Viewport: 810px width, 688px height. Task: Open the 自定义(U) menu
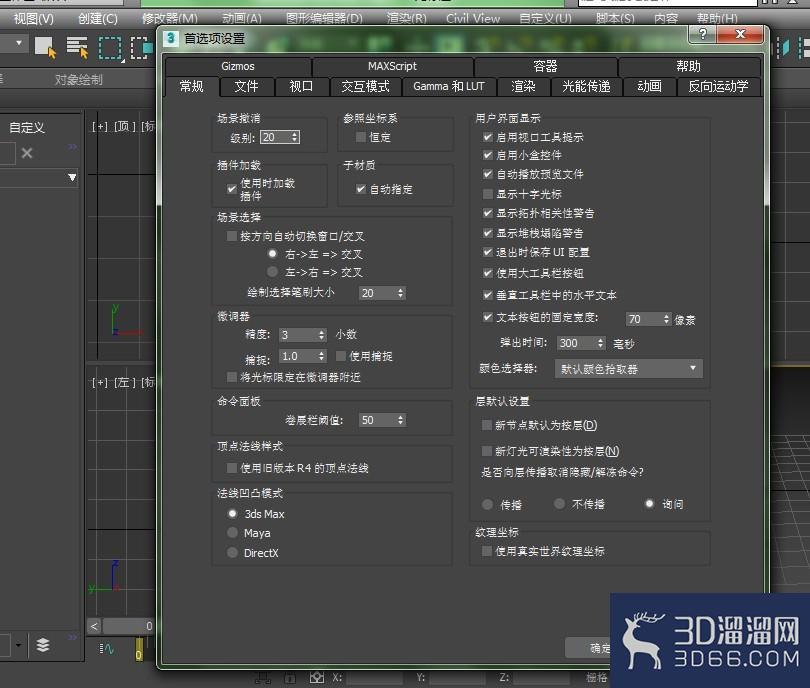(545, 19)
